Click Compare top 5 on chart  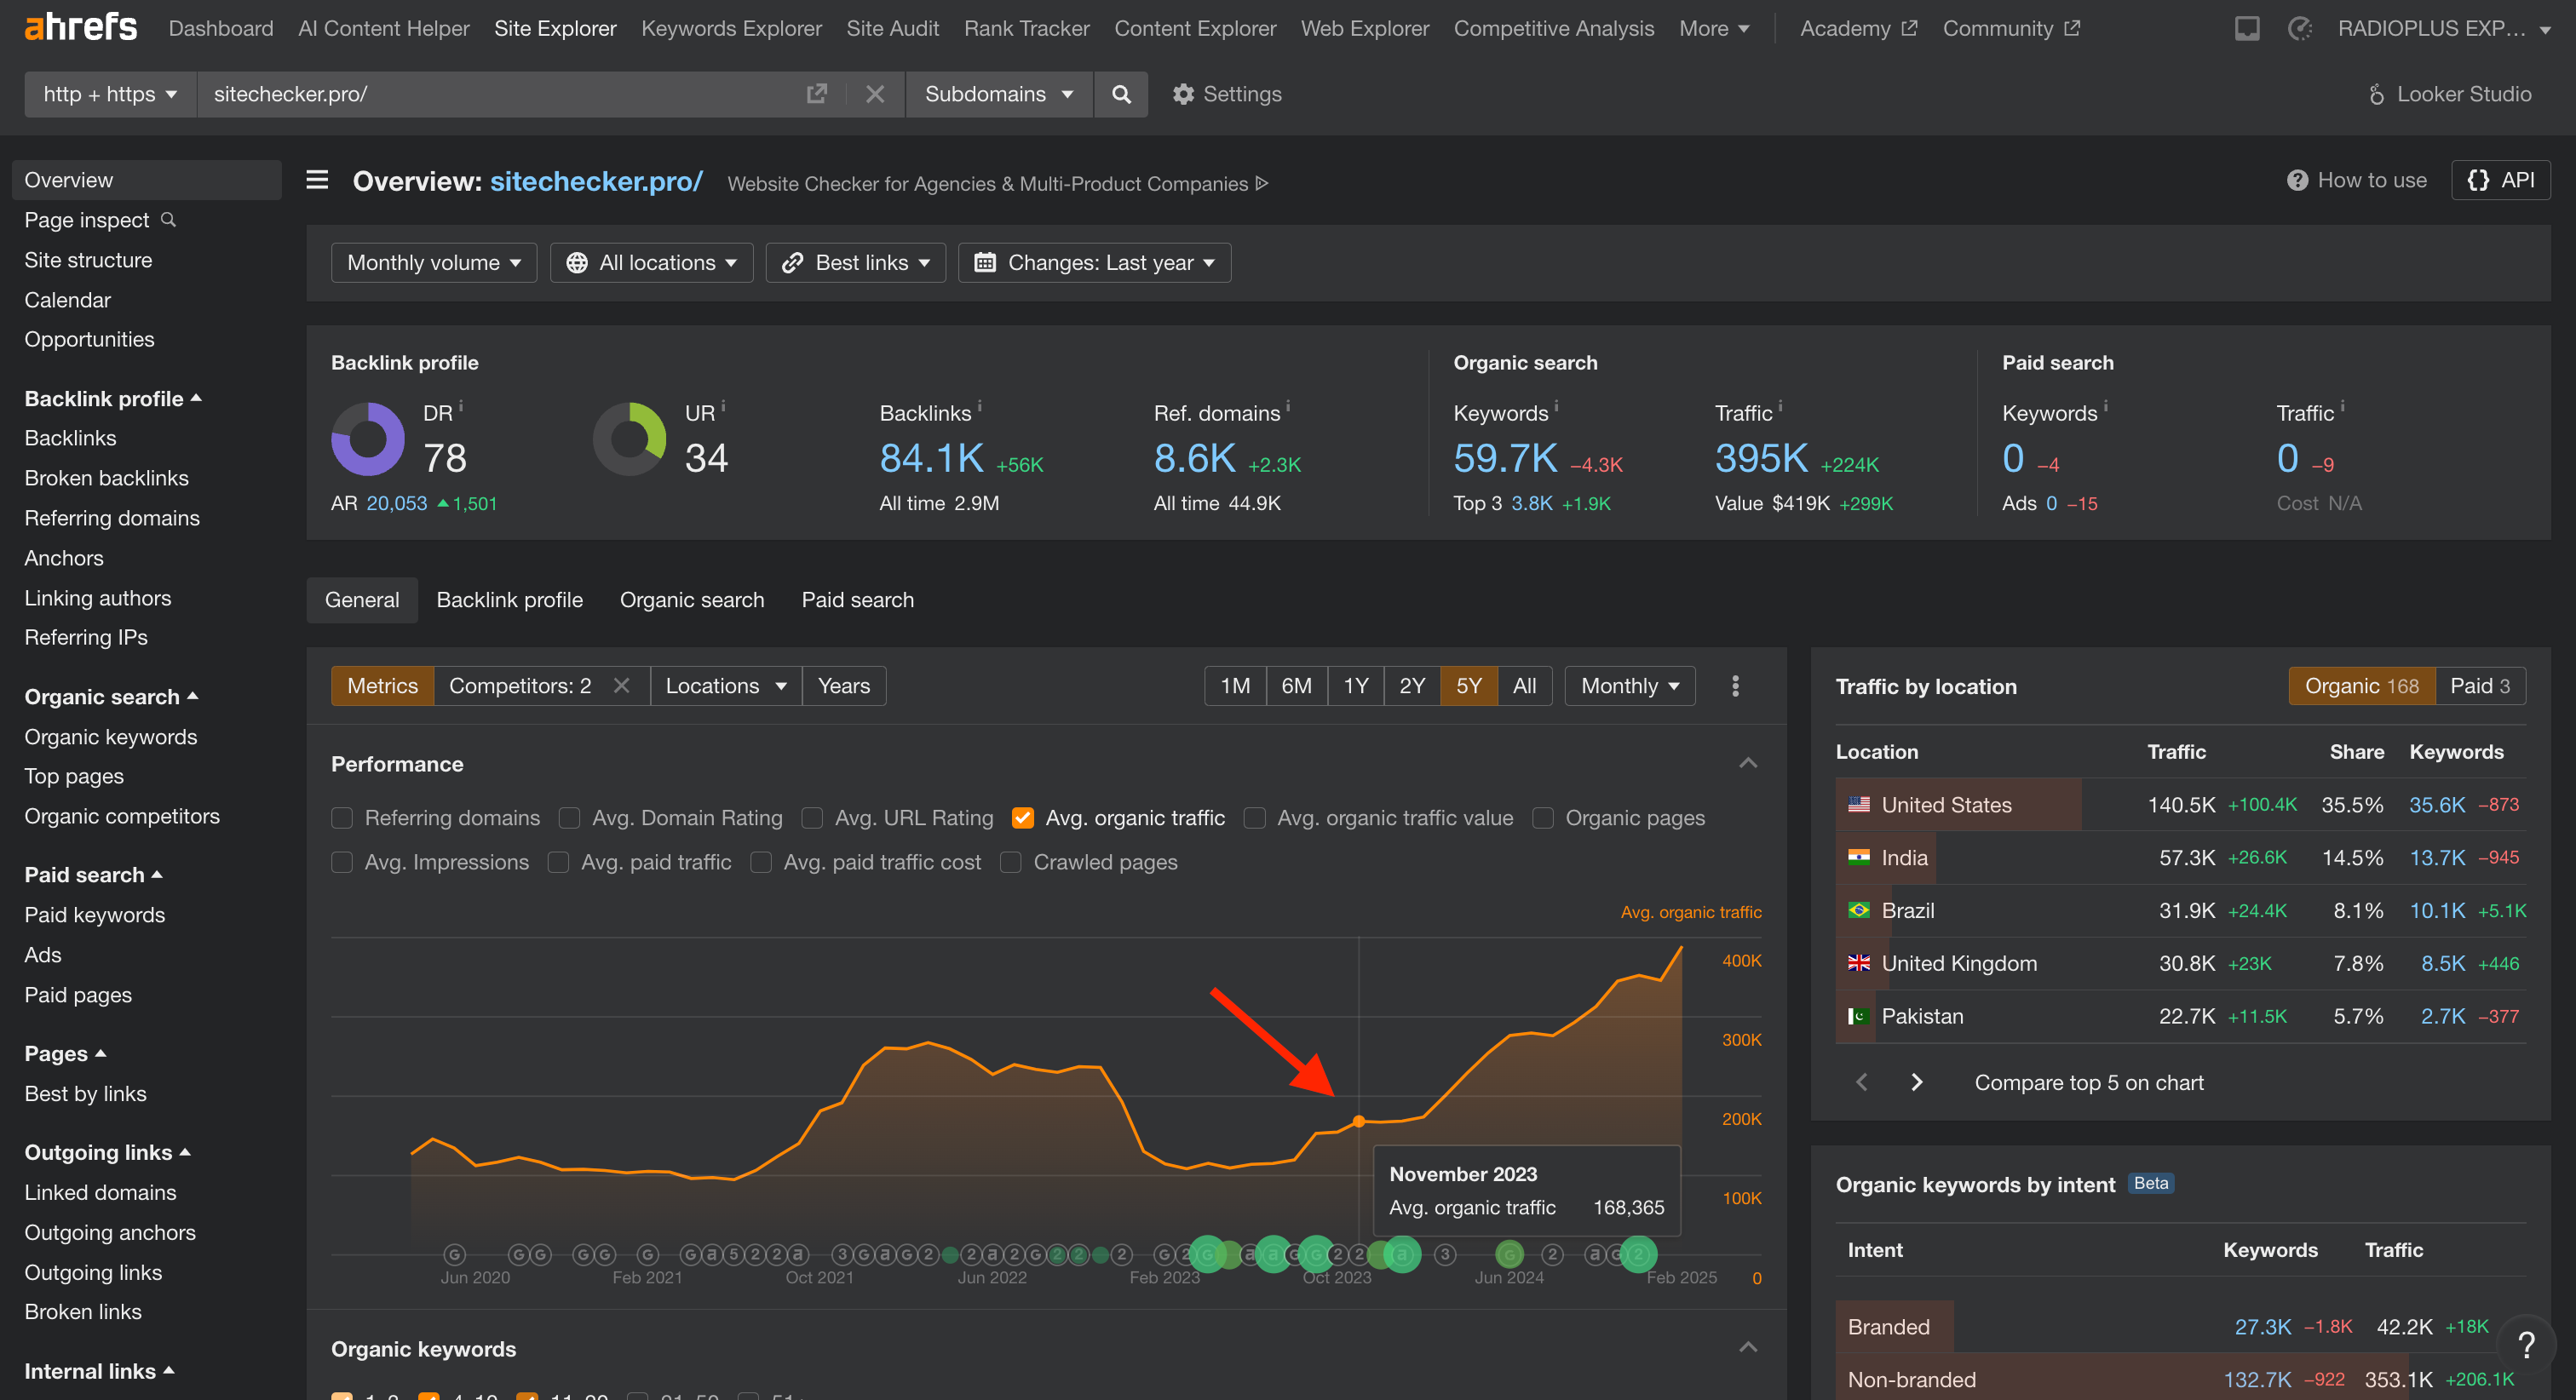[2088, 1082]
